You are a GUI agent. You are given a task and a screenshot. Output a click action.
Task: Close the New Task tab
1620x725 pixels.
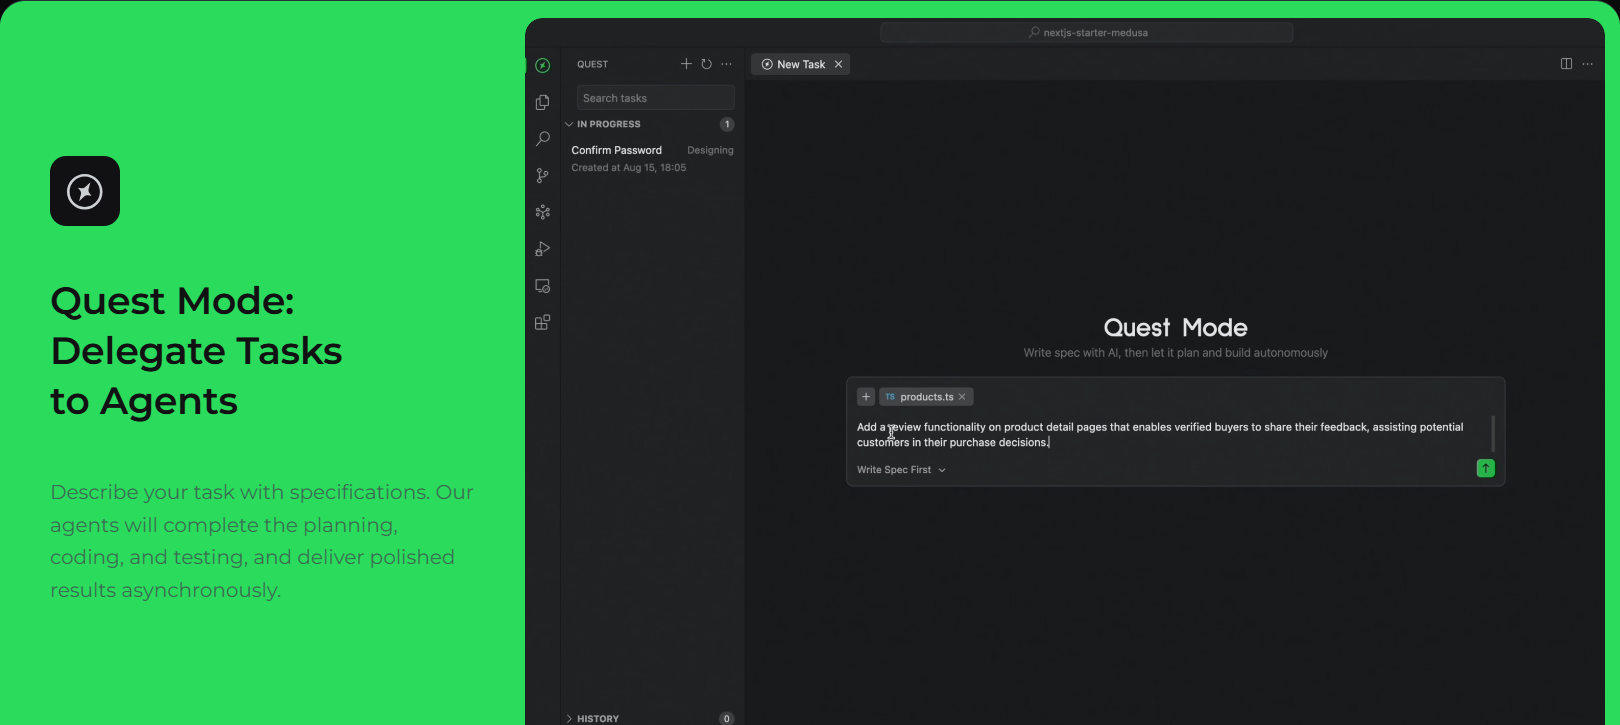pyautogui.click(x=838, y=64)
